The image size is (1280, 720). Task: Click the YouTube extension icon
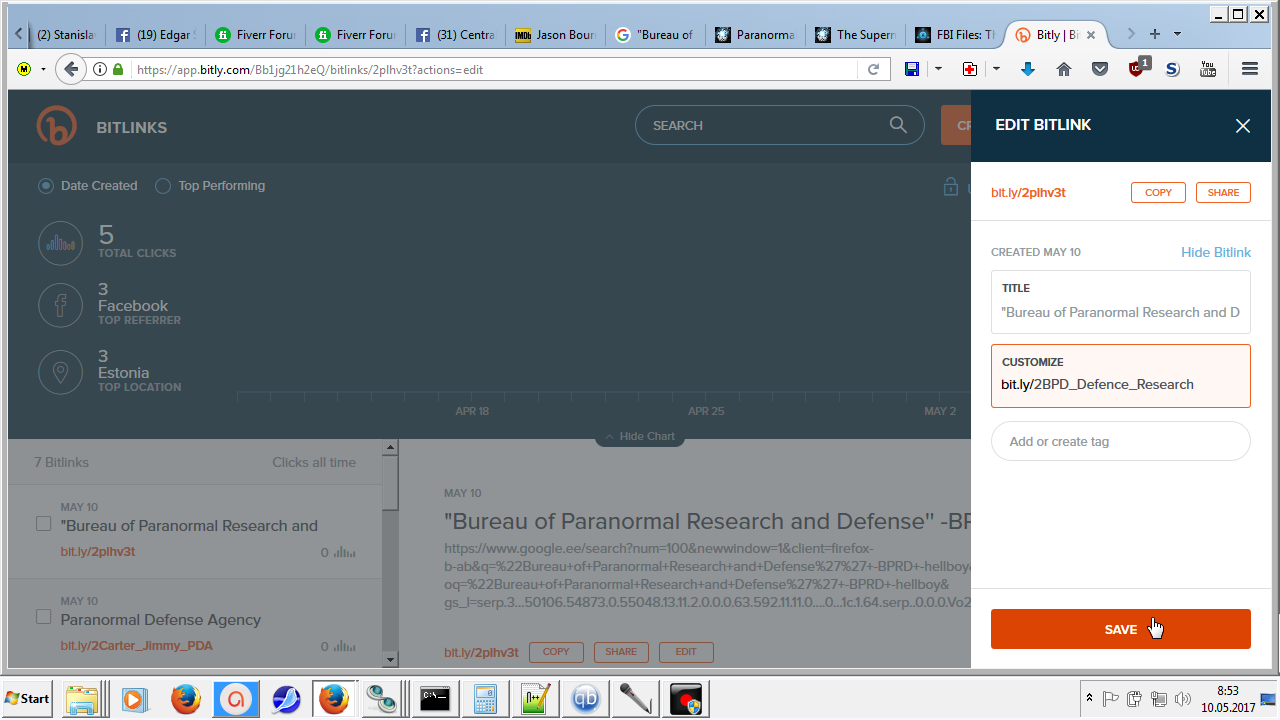pos(1208,69)
